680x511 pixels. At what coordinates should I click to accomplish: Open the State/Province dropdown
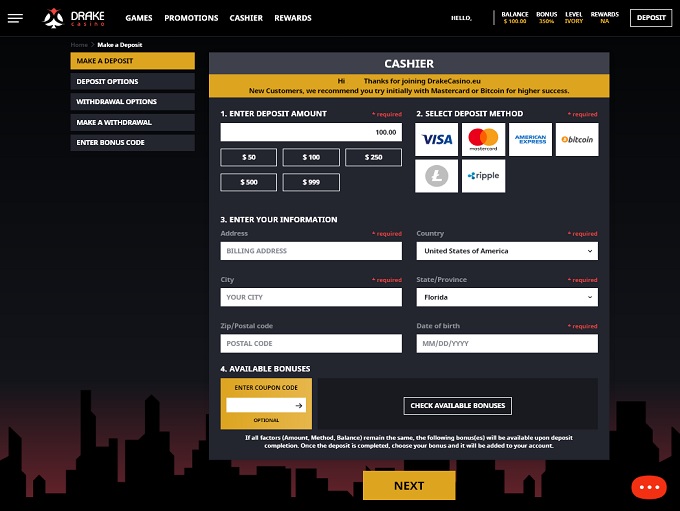click(506, 297)
